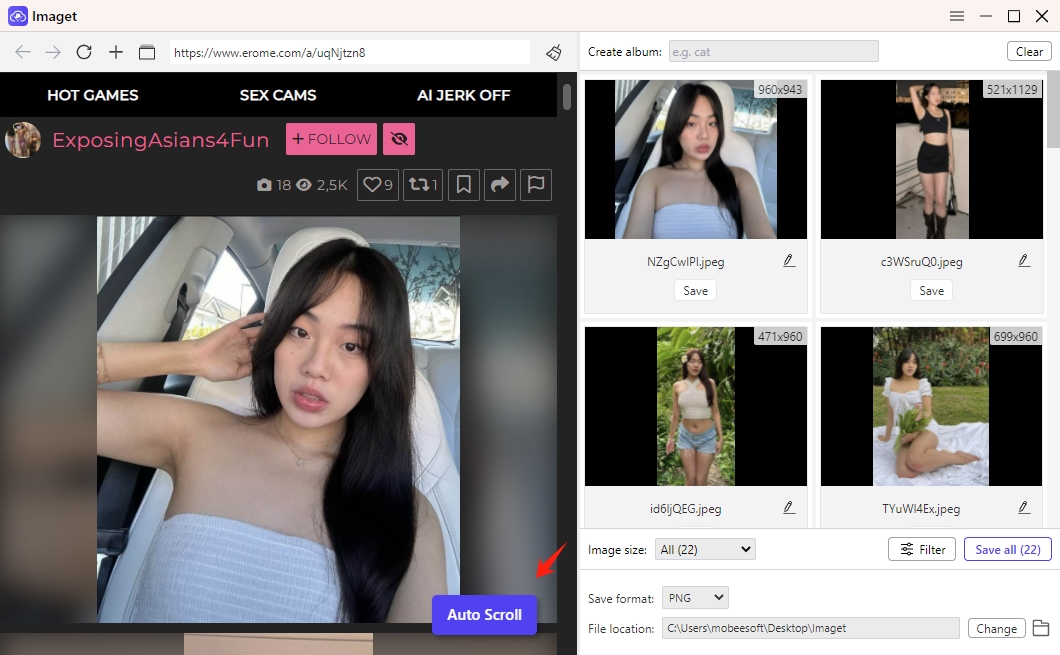Share the album via the arrow icon
1060x655 pixels.
tap(499, 185)
